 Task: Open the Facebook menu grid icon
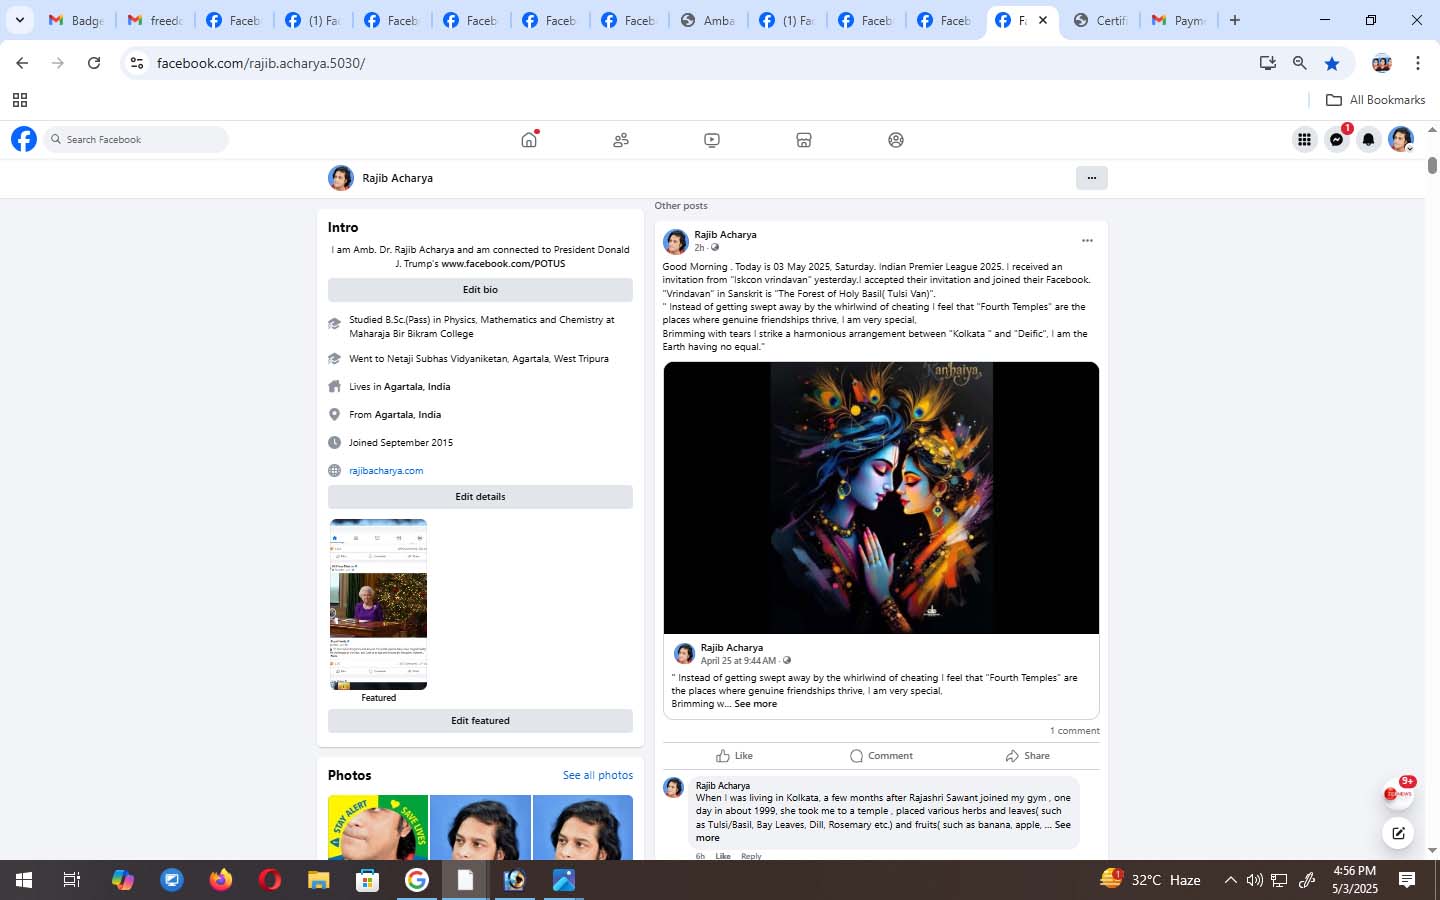coord(1304,140)
